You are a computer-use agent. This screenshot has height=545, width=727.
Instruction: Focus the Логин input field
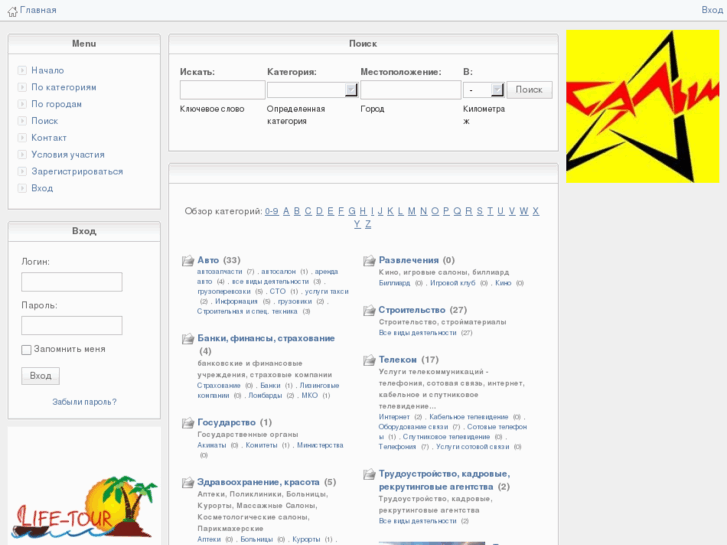[72, 282]
